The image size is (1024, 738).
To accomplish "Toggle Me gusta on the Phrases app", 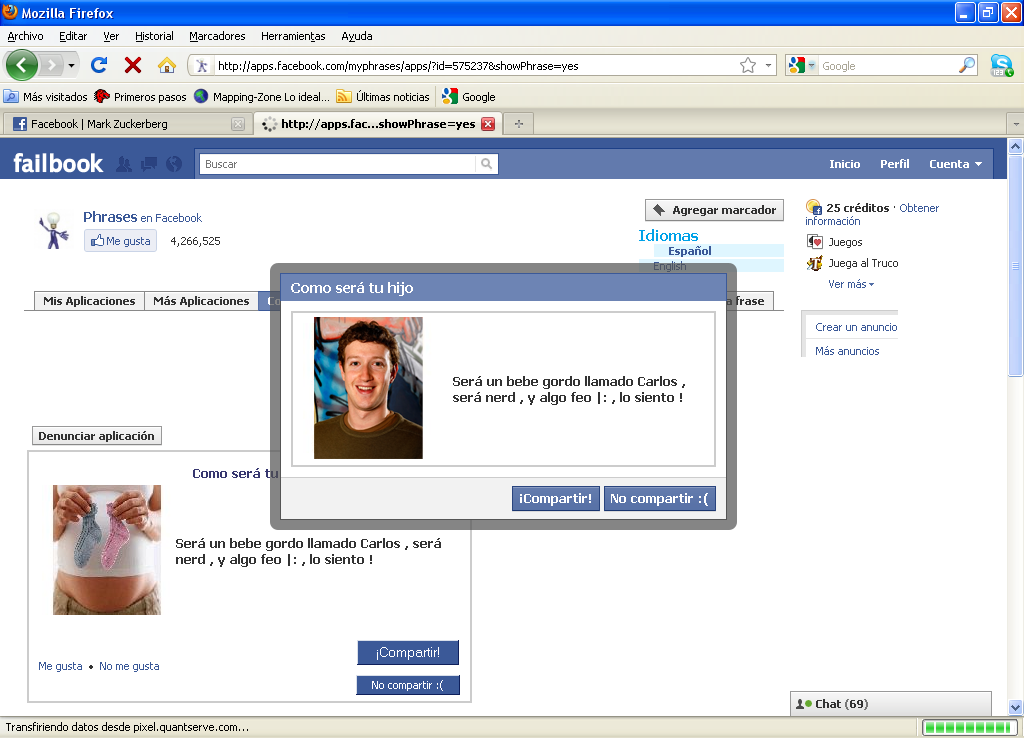I will pyautogui.click(x=119, y=240).
